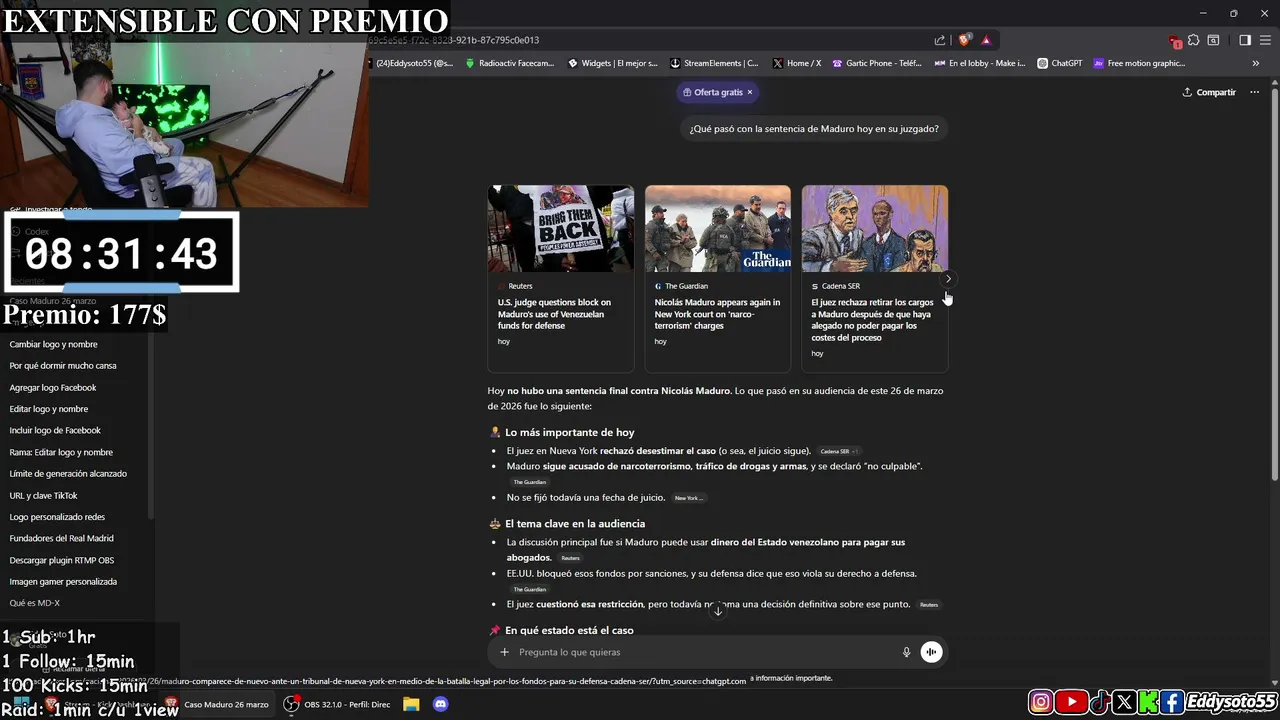The height and width of the screenshot is (720, 1280).
Task: Open Free motion graphic... bookmark
Action: click(1139, 63)
